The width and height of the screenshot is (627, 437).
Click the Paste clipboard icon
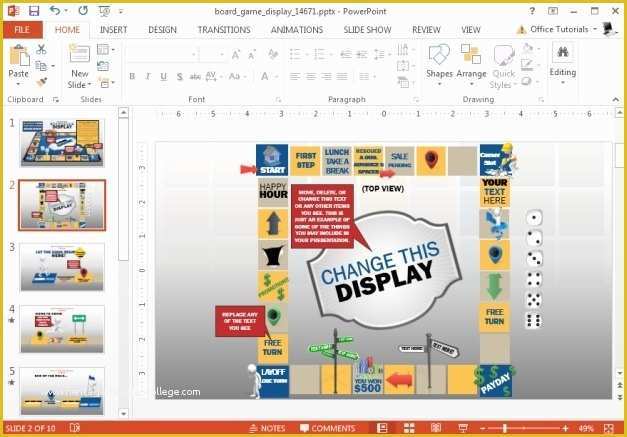tap(18, 55)
